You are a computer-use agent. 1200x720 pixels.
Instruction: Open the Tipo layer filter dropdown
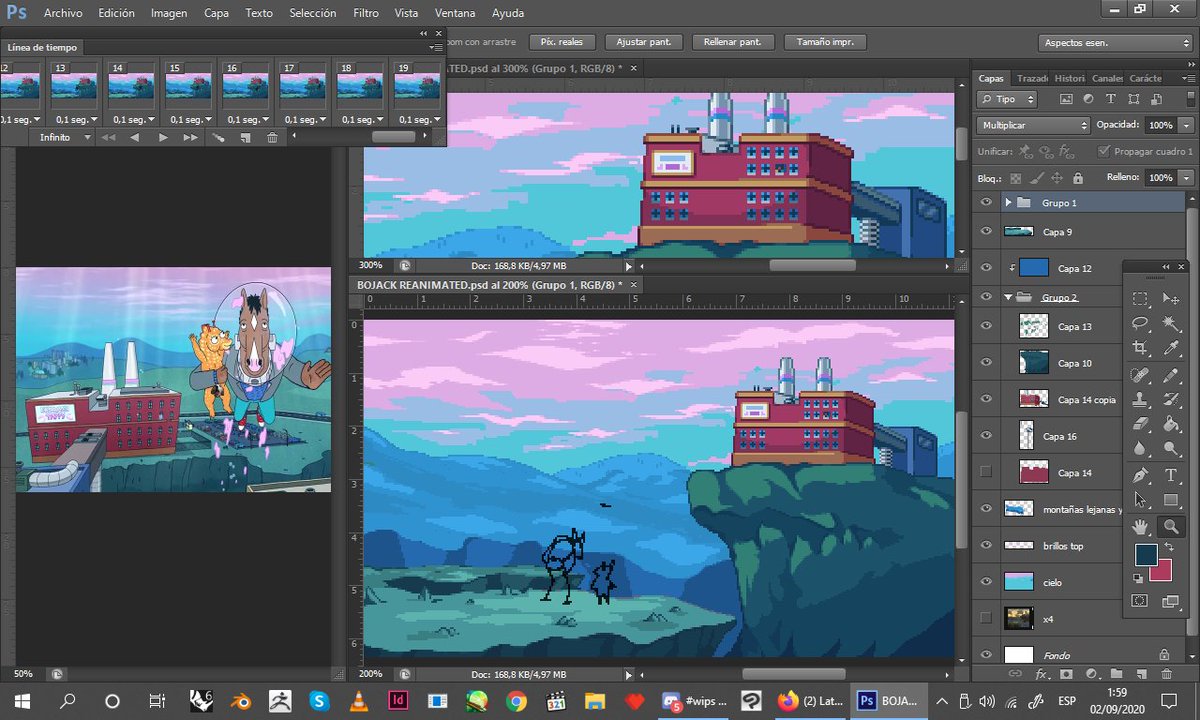(x=1007, y=100)
